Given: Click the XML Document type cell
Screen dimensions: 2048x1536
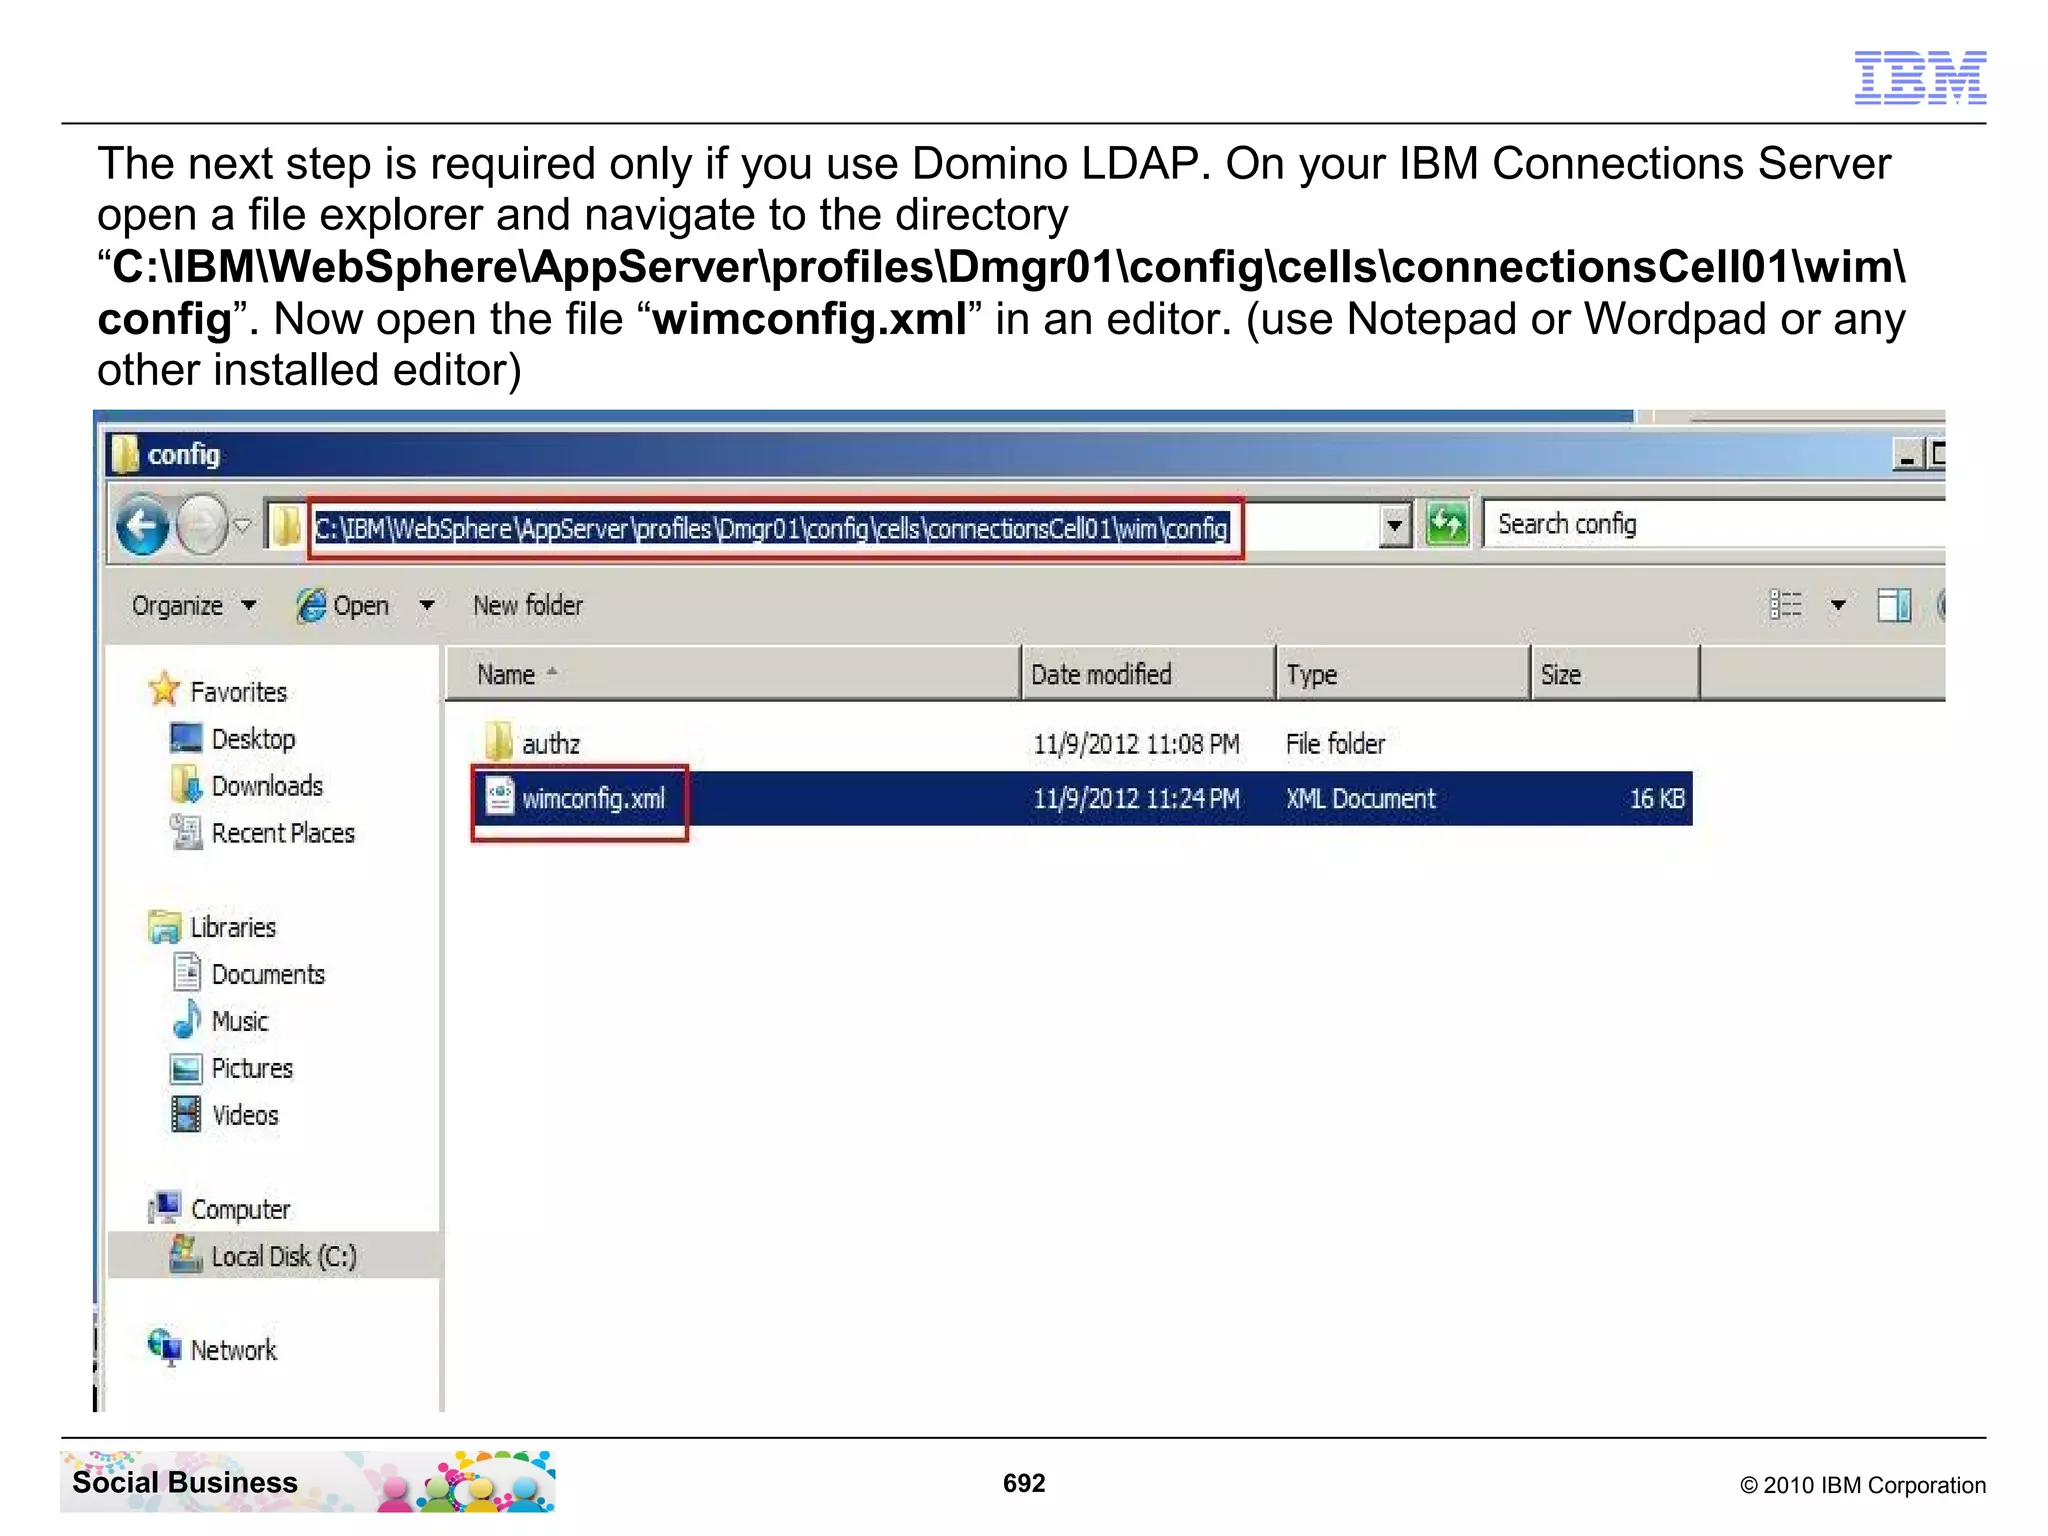Looking at the screenshot, I should click(1360, 798).
